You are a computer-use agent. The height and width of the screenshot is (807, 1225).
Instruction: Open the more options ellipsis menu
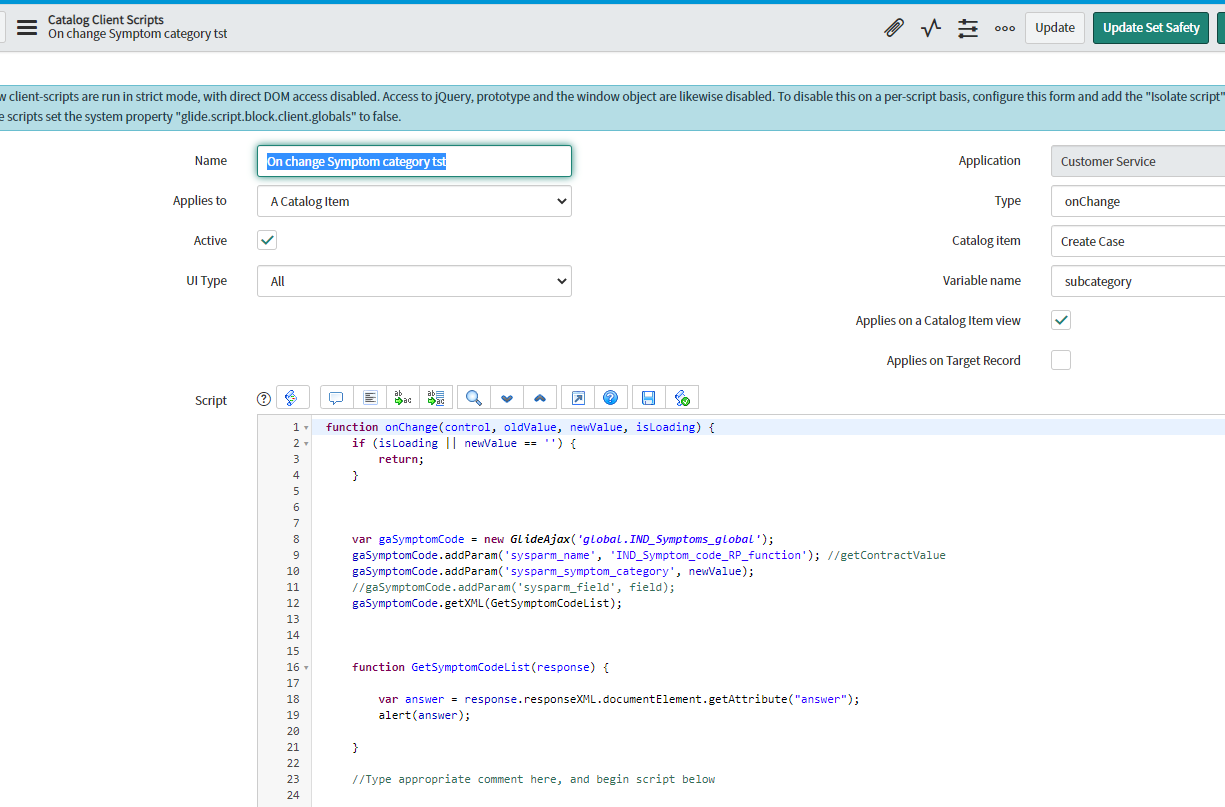(1005, 28)
